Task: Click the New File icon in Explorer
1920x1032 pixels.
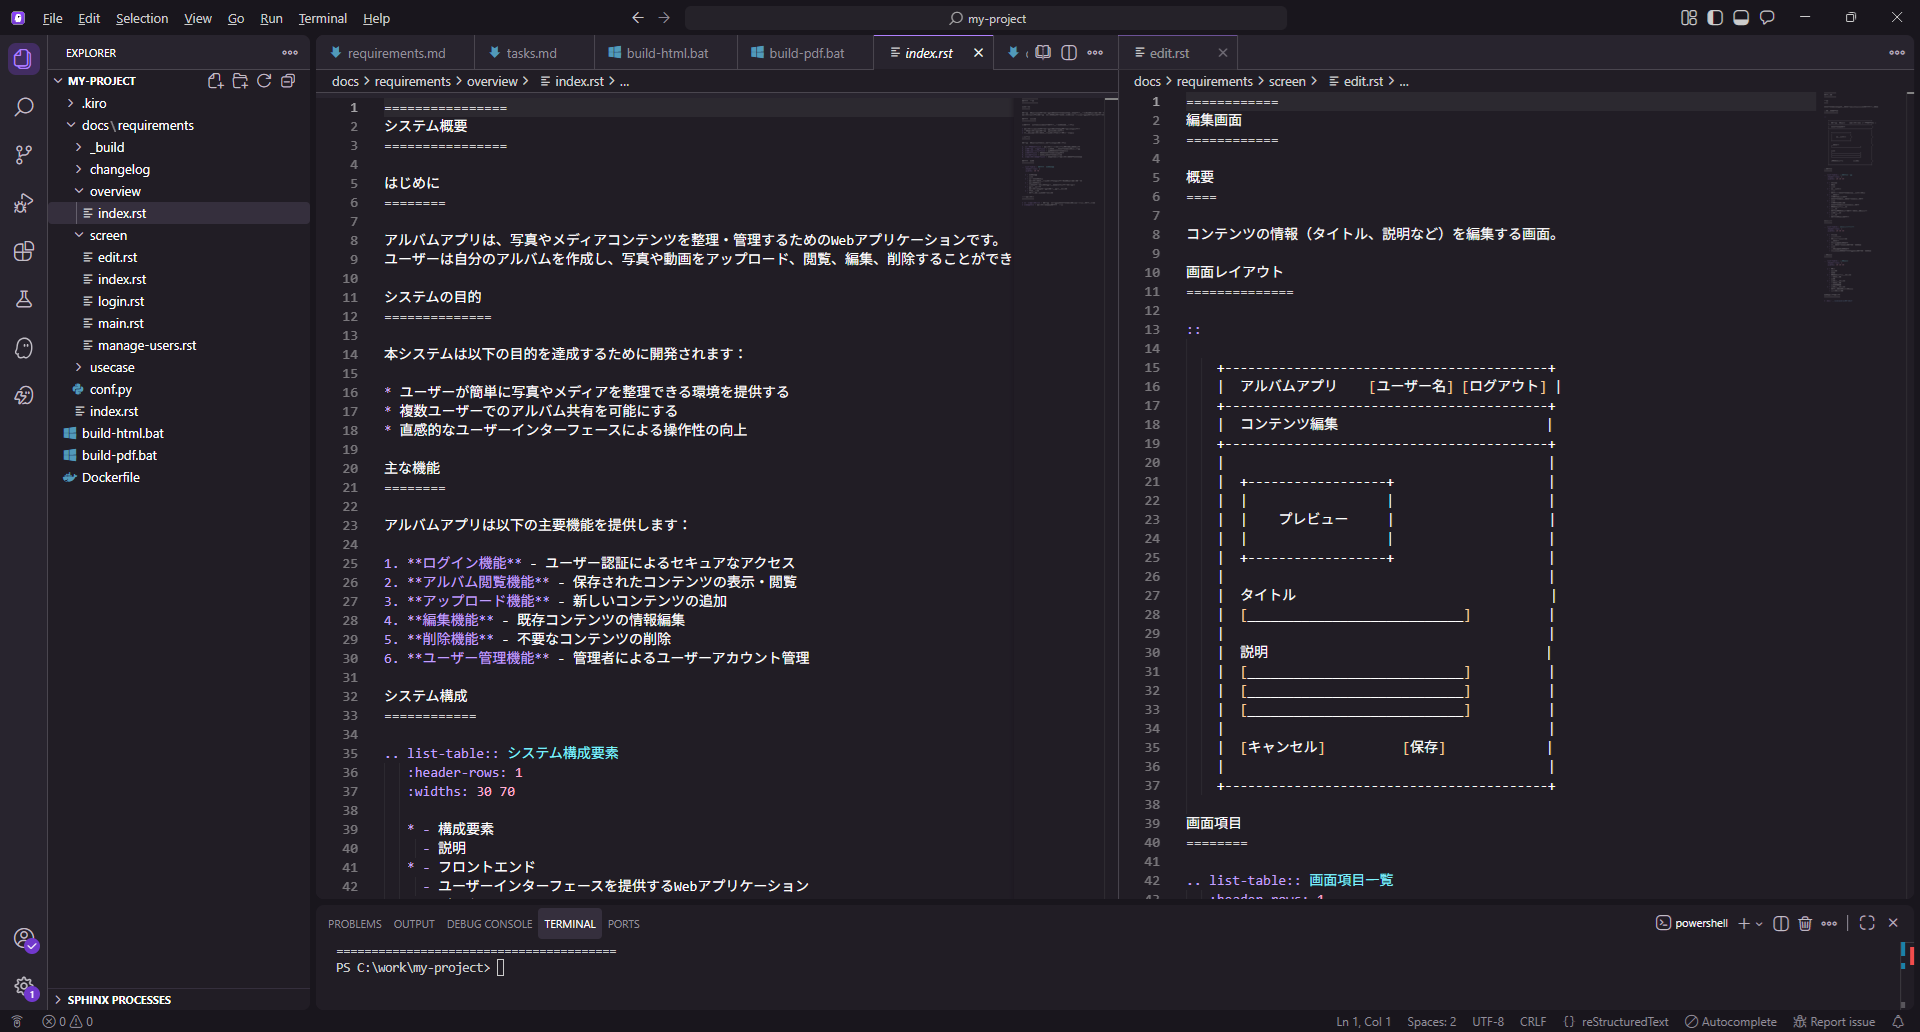Action: [x=215, y=81]
